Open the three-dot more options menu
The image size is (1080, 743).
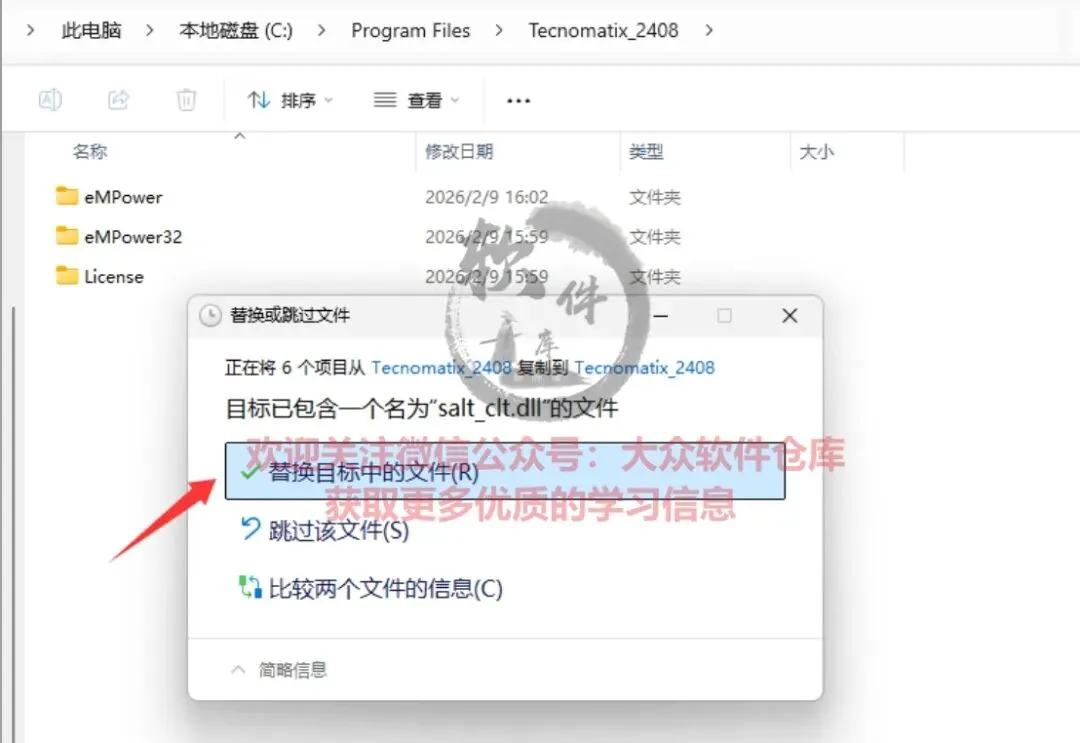coord(518,101)
